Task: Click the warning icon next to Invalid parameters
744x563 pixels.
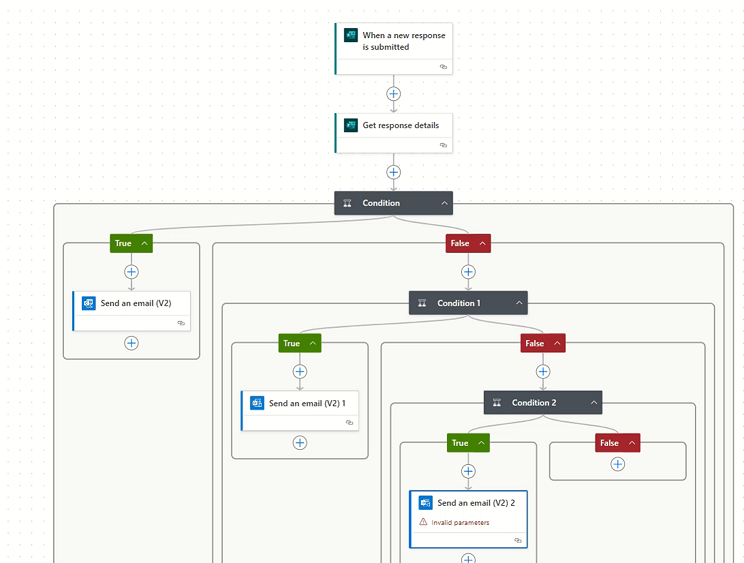Action: [x=423, y=522]
